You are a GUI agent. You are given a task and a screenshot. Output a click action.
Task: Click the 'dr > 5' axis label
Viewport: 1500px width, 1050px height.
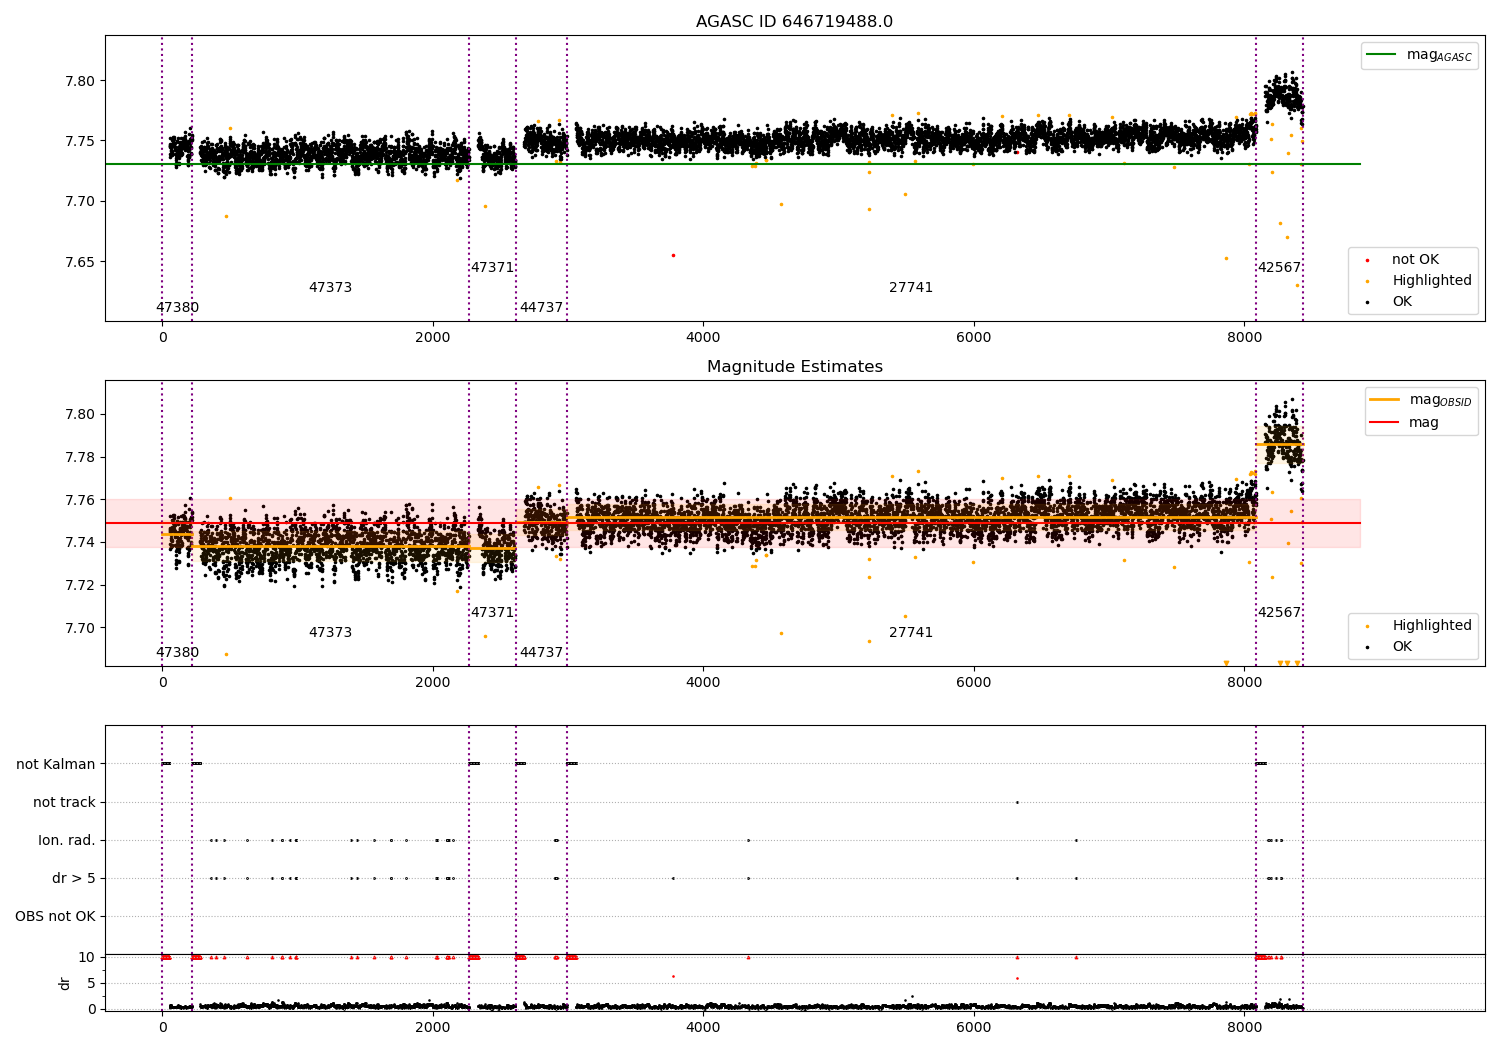coord(74,878)
